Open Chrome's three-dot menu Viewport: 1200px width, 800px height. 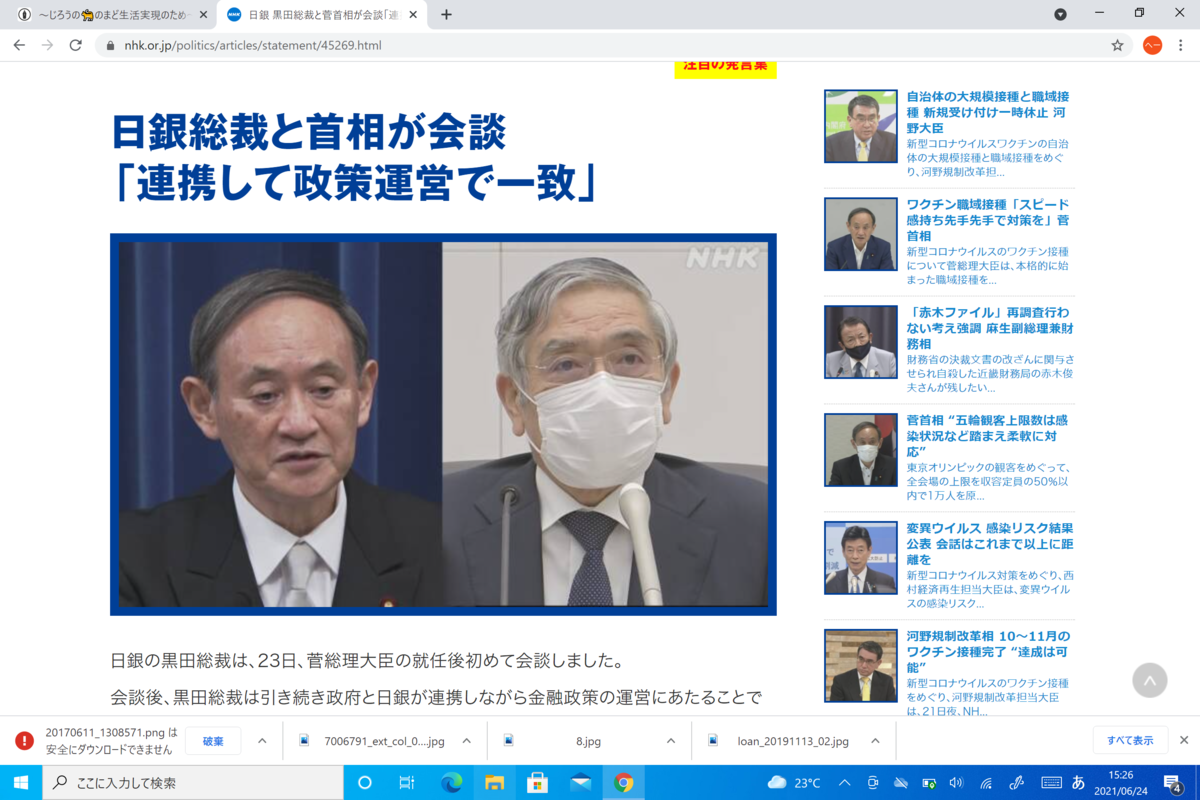1180,45
